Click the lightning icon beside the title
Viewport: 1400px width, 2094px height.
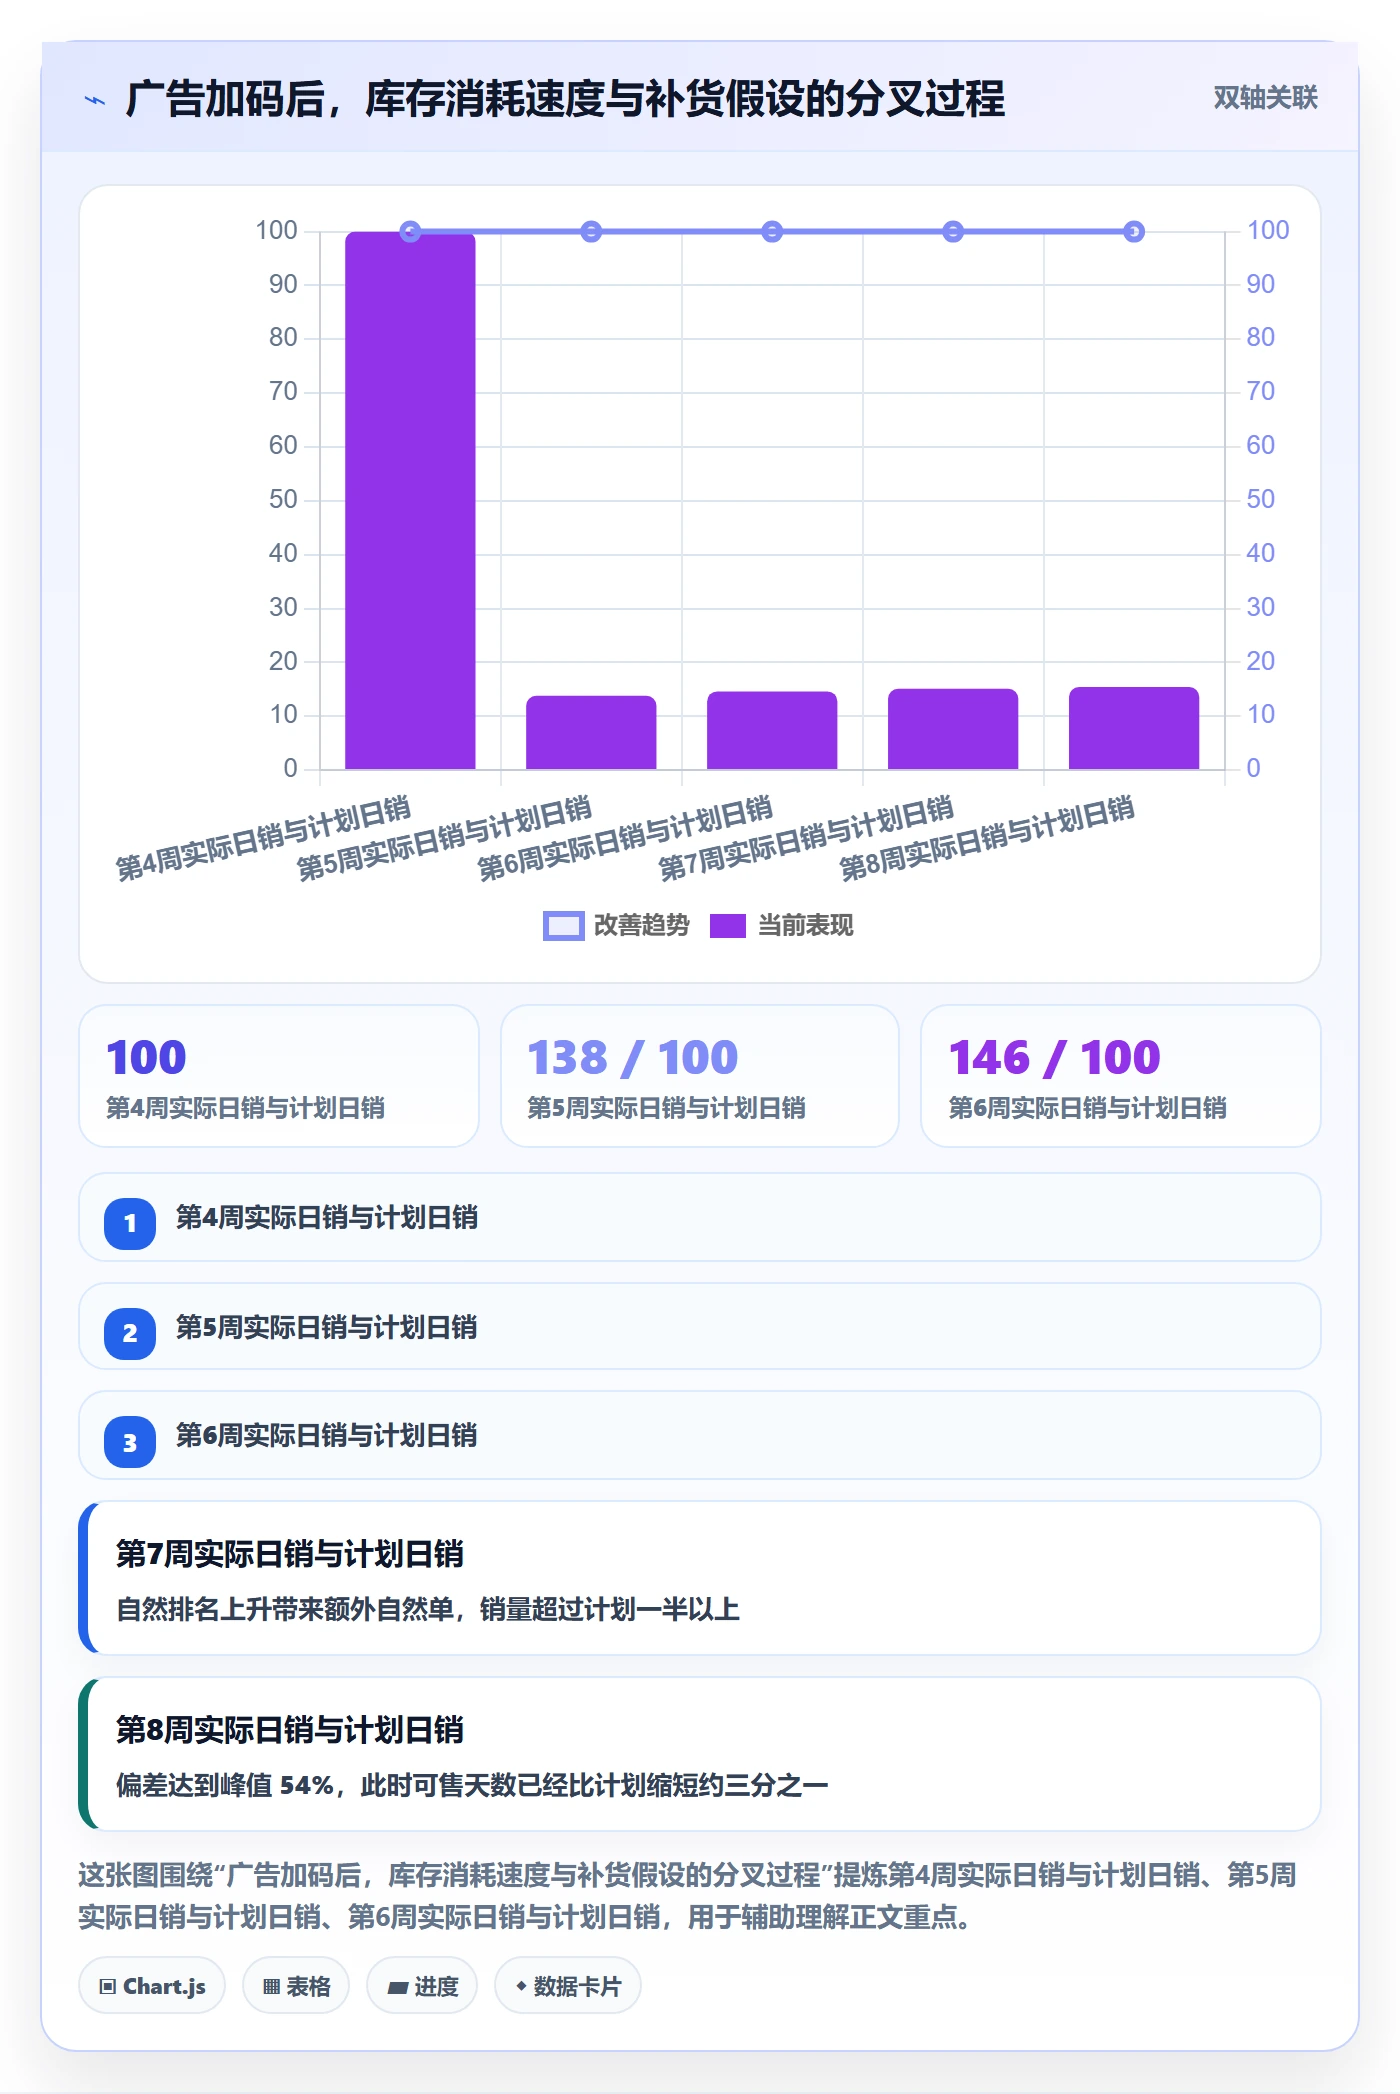pyautogui.click(x=95, y=100)
